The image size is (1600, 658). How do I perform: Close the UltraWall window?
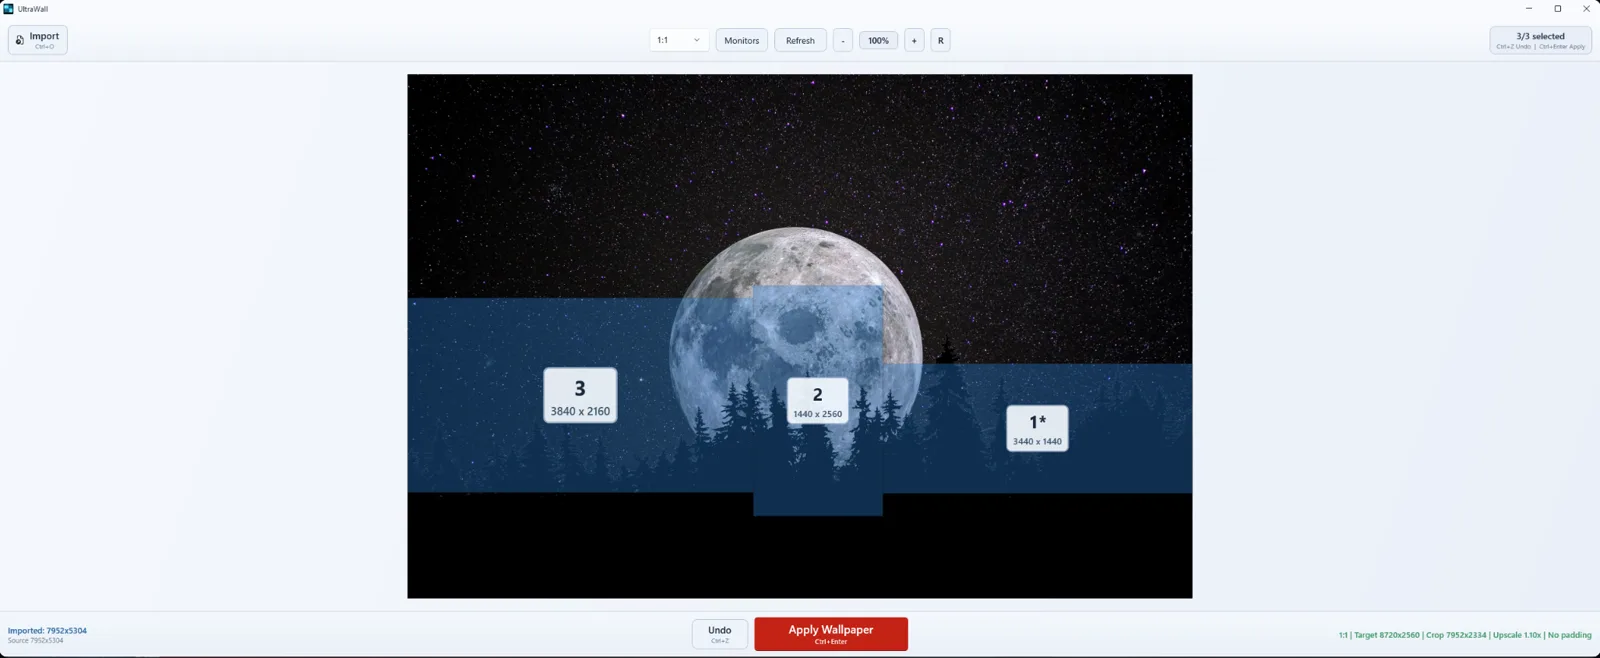(1586, 8)
